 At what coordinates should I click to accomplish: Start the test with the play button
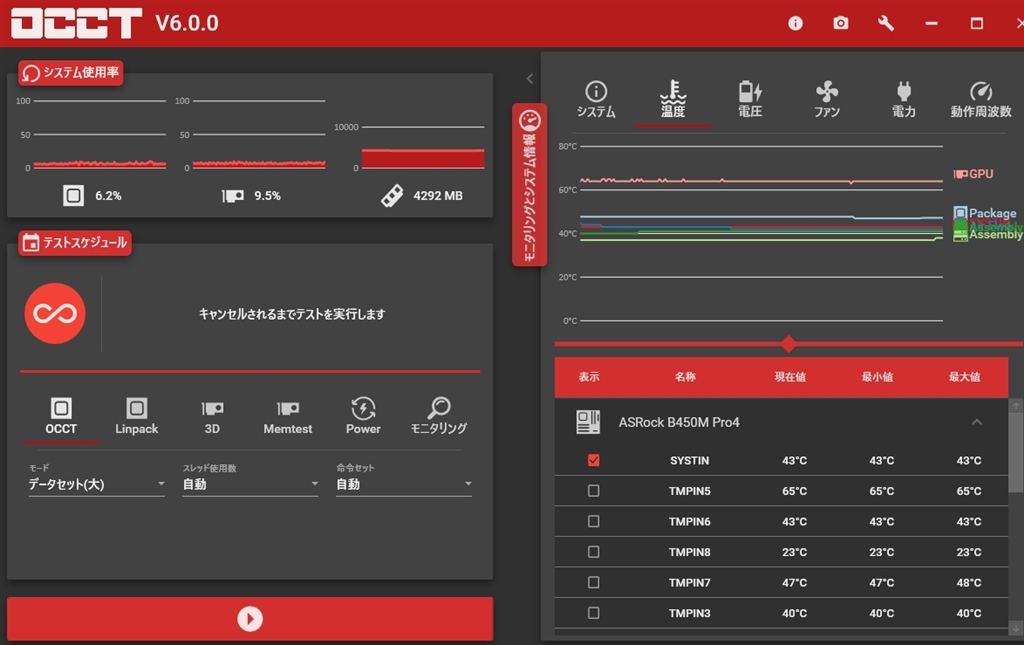[x=250, y=618]
